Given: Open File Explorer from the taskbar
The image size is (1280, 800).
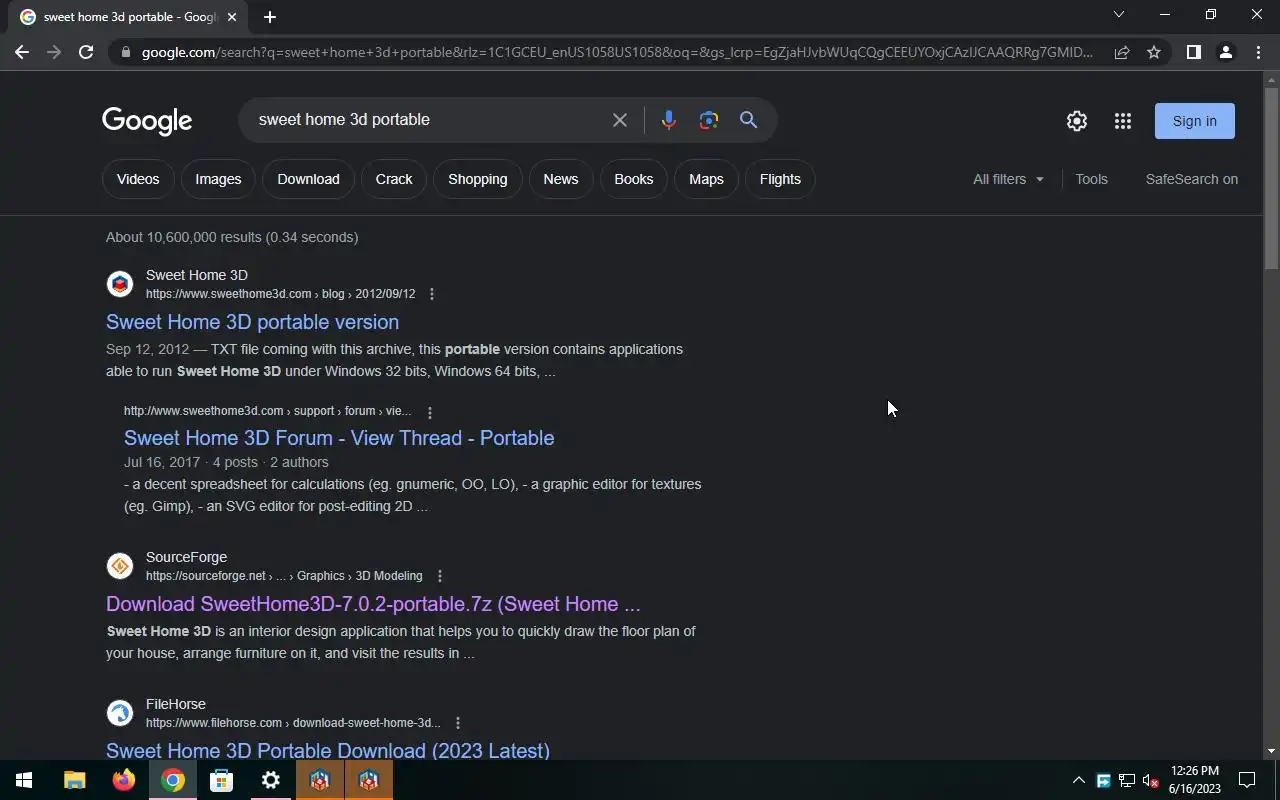Looking at the screenshot, I should (x=74, y=780).
